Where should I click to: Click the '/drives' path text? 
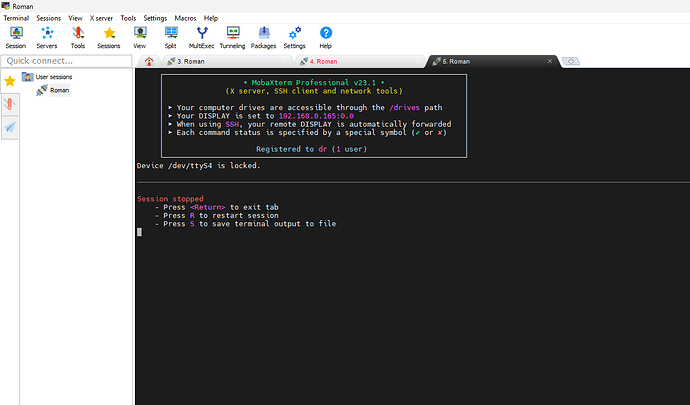(x=404, y=107)
